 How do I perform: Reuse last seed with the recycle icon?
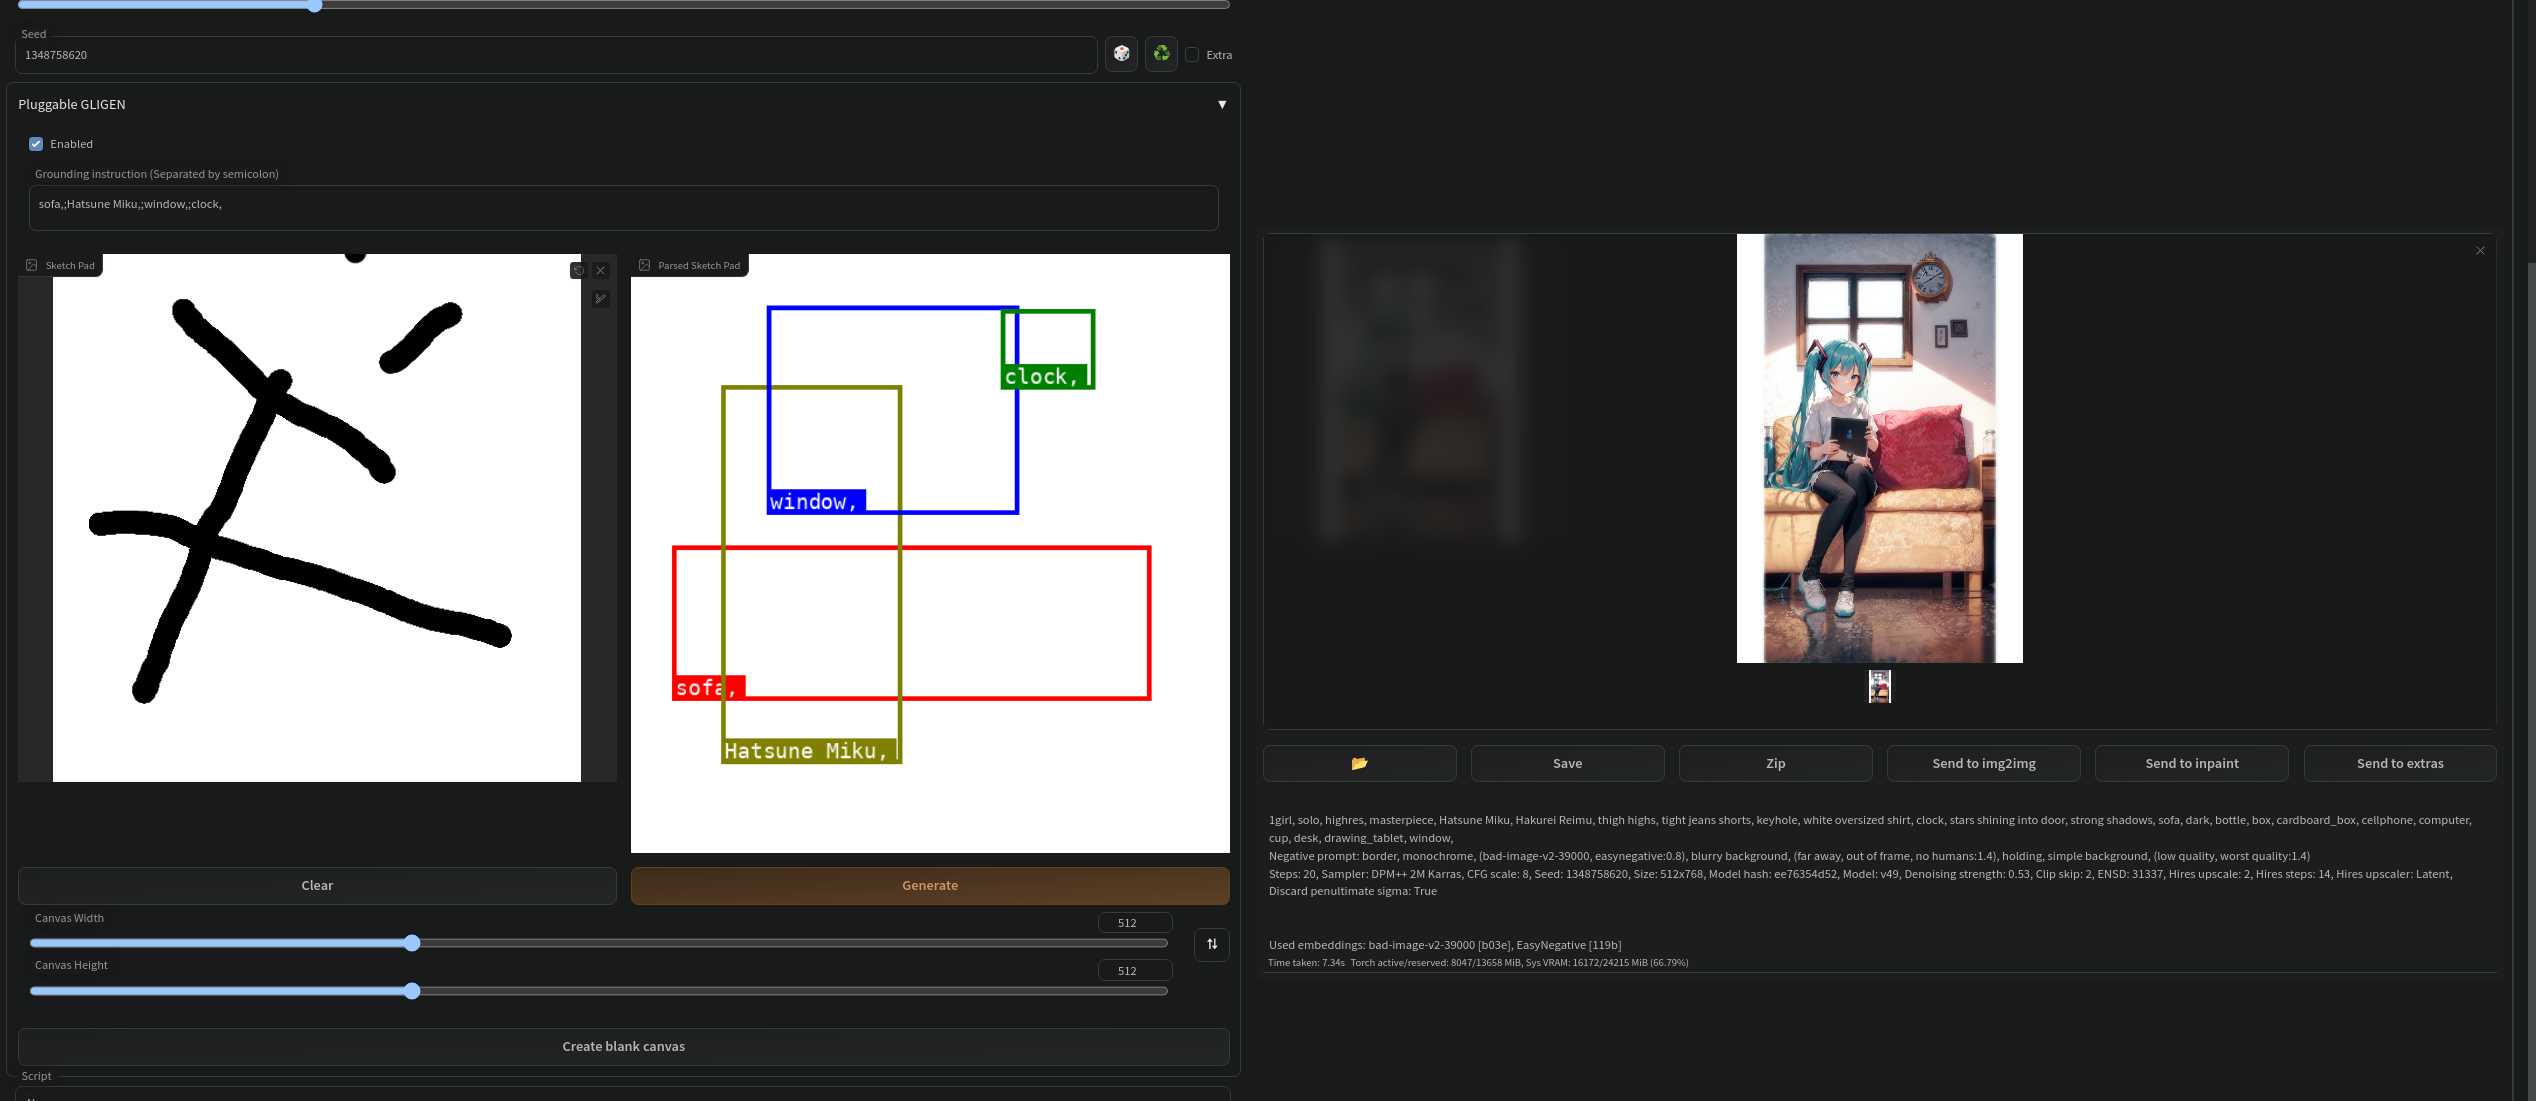[1161, 54]
